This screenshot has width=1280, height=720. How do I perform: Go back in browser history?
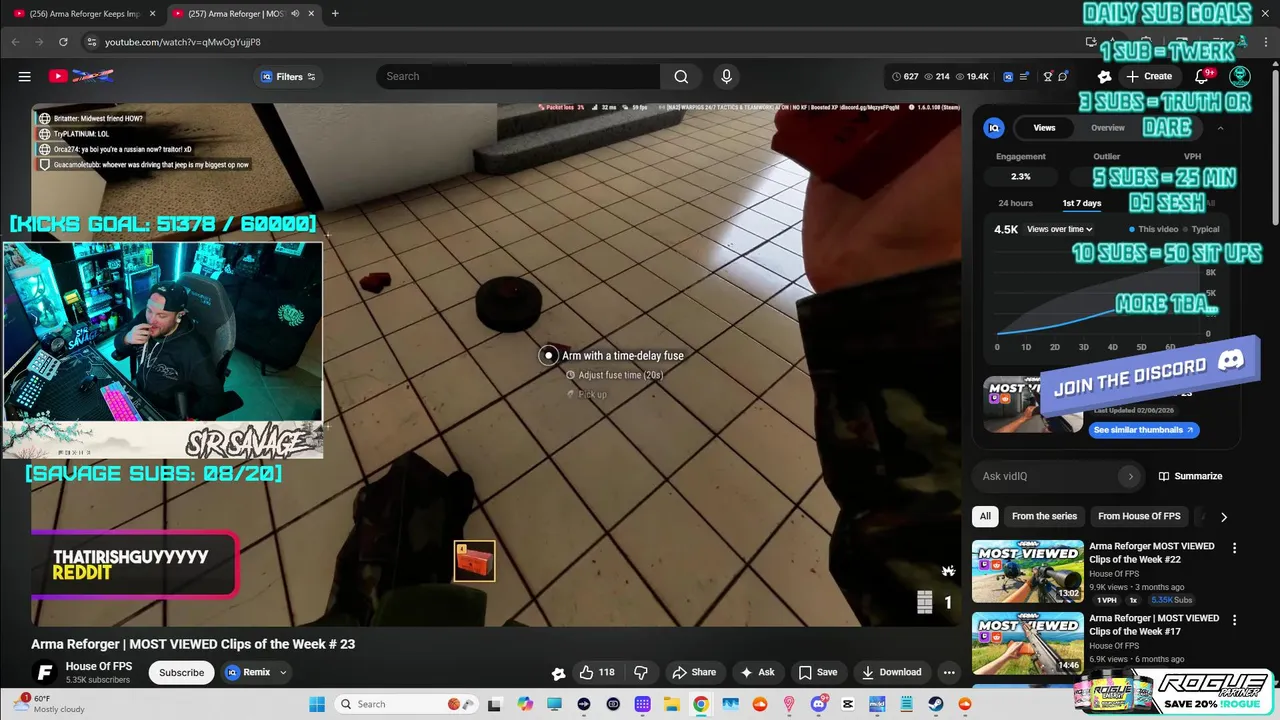[15, 42]
